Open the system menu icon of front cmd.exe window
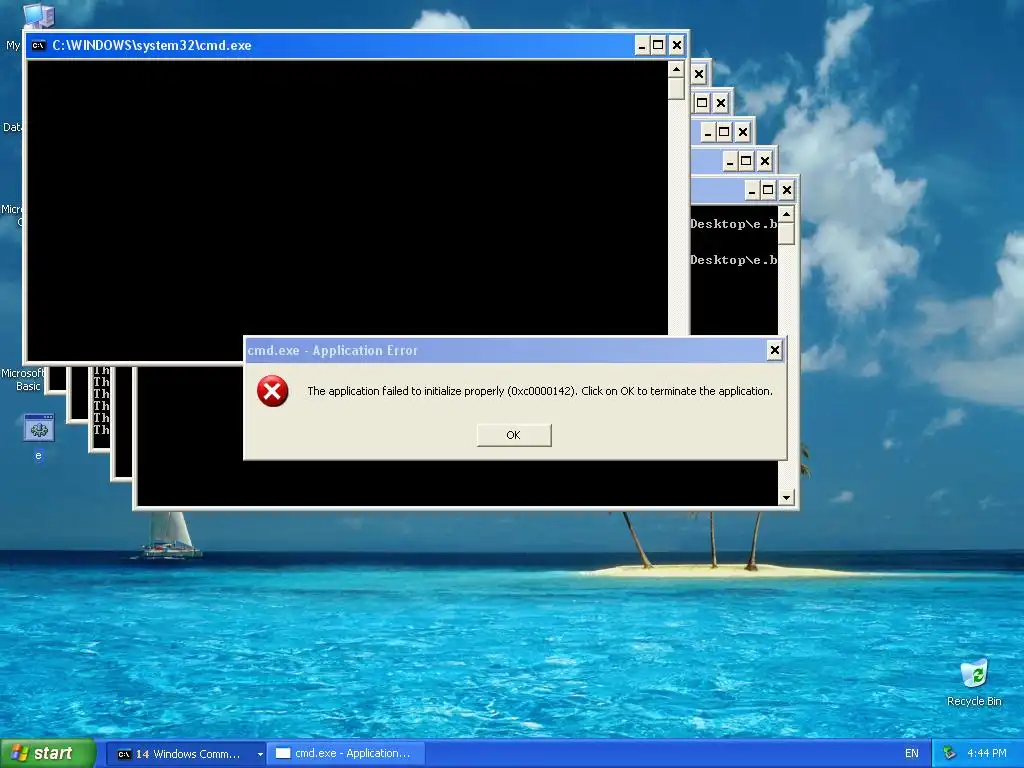The image size is (1024, 768). 39,45
